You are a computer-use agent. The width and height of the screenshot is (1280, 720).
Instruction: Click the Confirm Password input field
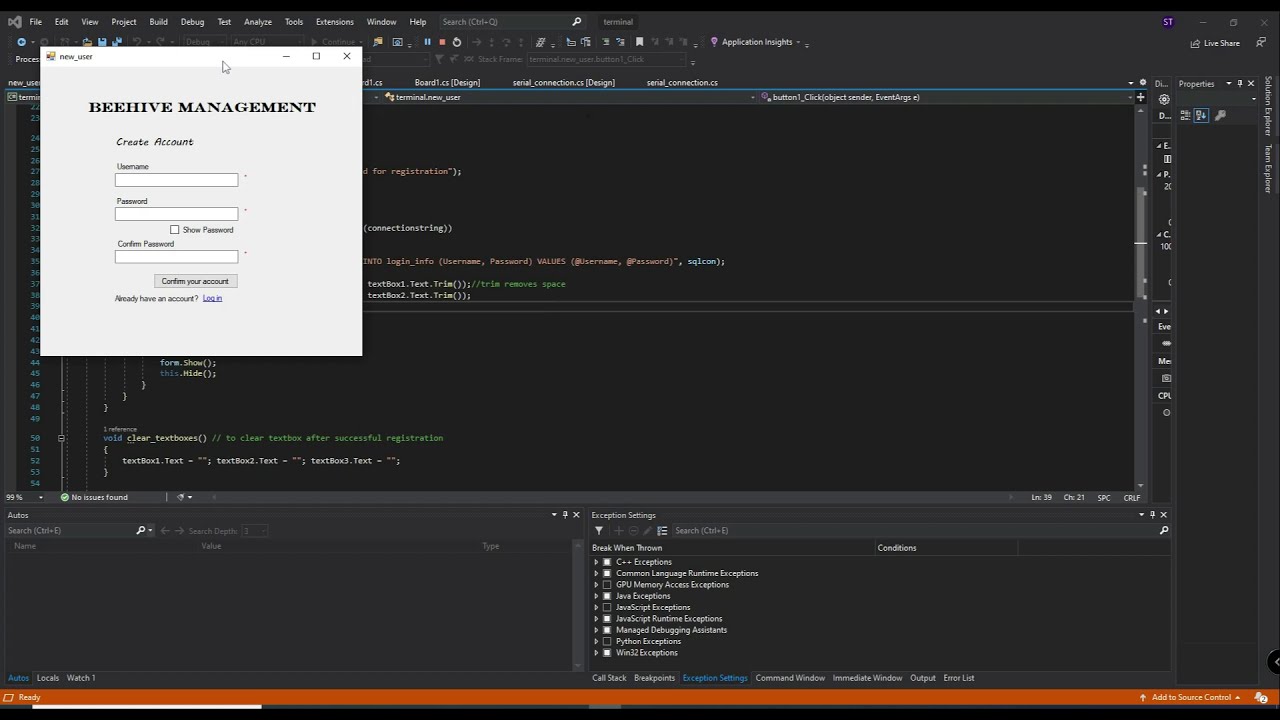(x=176, y=257)
